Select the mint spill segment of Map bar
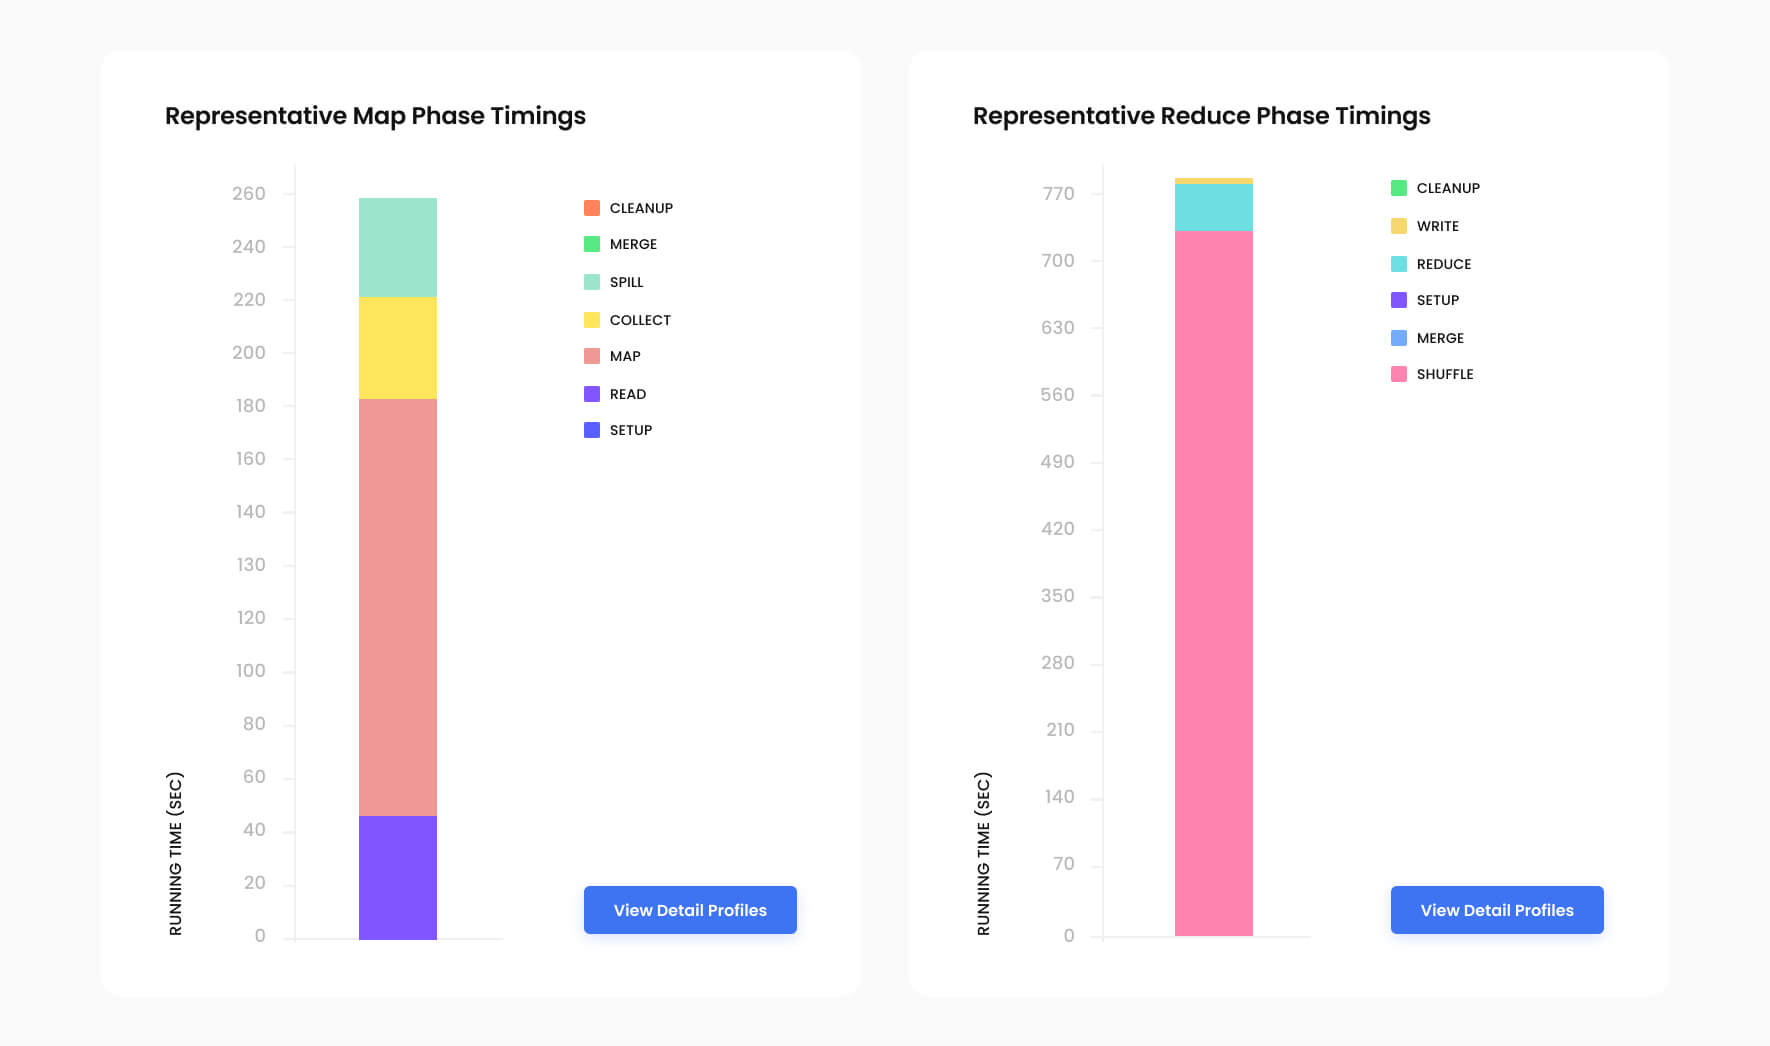The width and height of the screenshot is (1770, 1046). pyautogui.click(x=398, y=248)
